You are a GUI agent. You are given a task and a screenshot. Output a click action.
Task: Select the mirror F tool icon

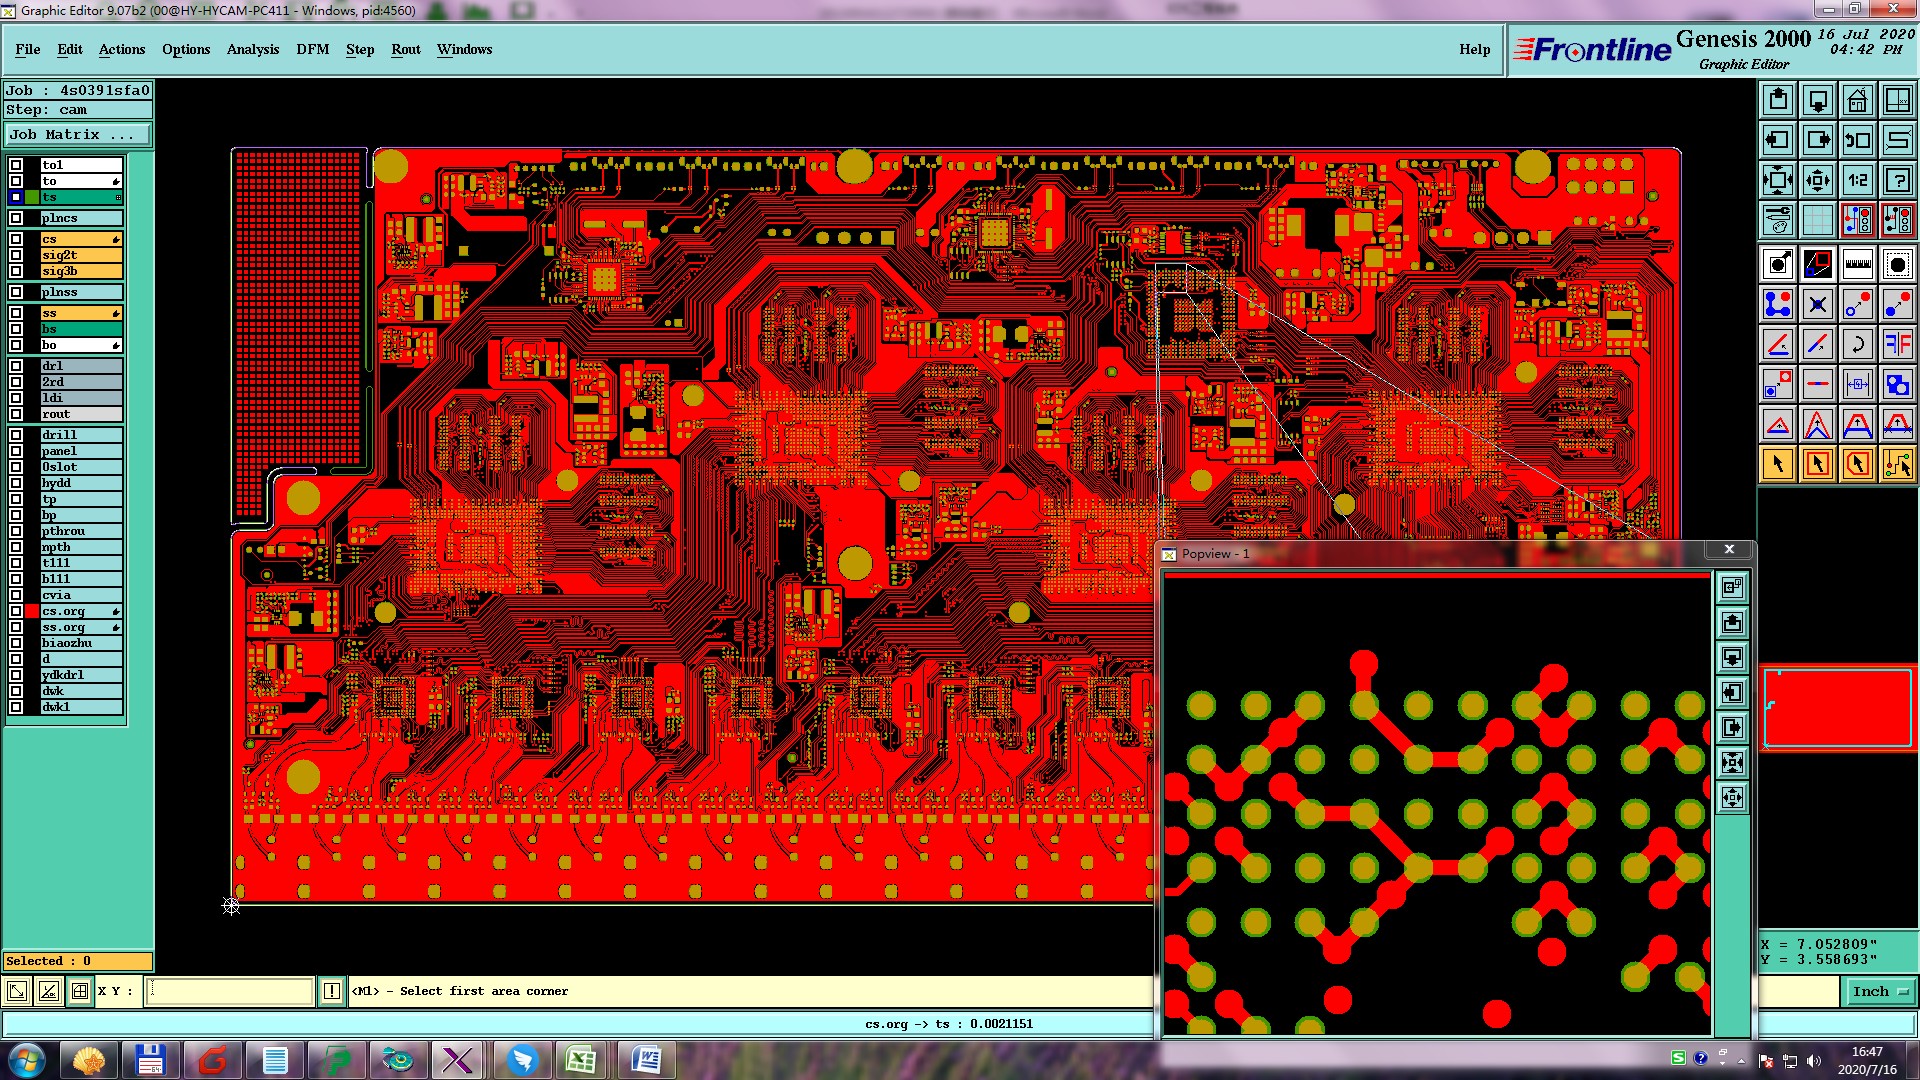[x=1897, y=344]
